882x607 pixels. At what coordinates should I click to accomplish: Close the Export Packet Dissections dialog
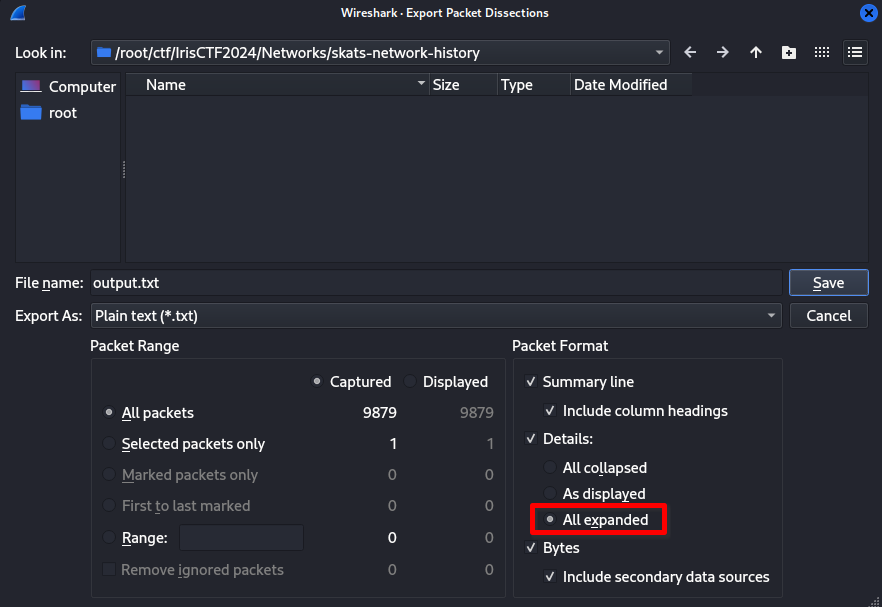[x=868, y=13]
